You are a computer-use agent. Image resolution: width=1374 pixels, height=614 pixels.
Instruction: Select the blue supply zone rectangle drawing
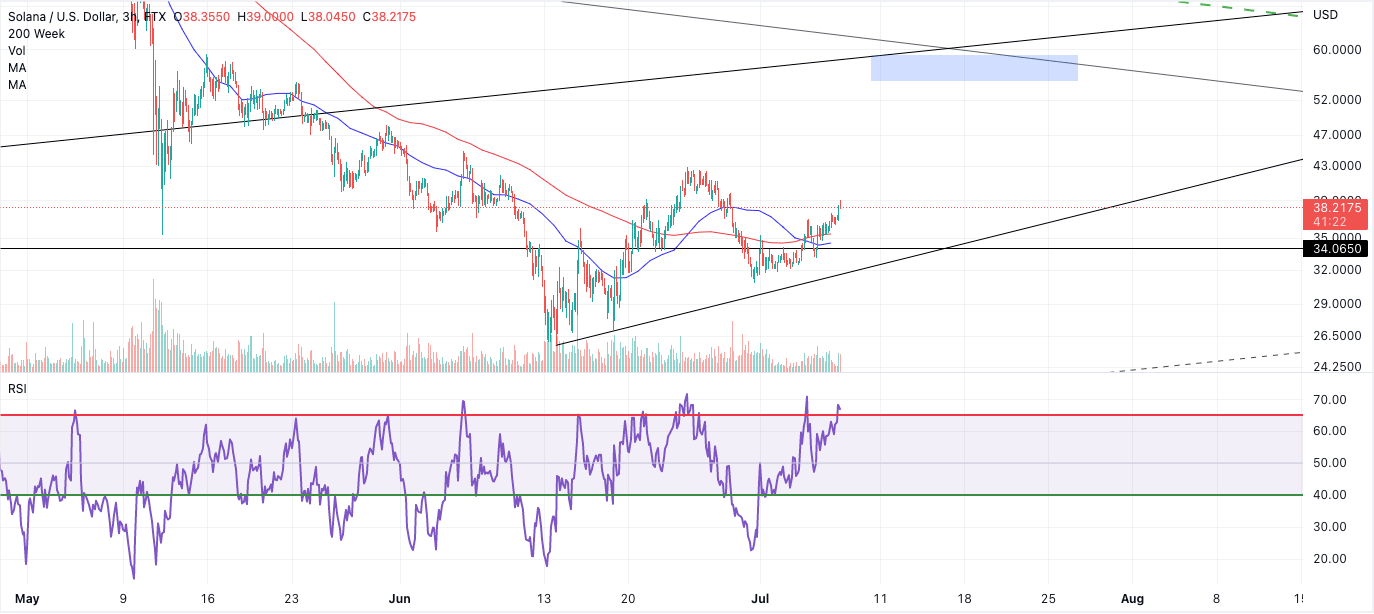point(973,67)
